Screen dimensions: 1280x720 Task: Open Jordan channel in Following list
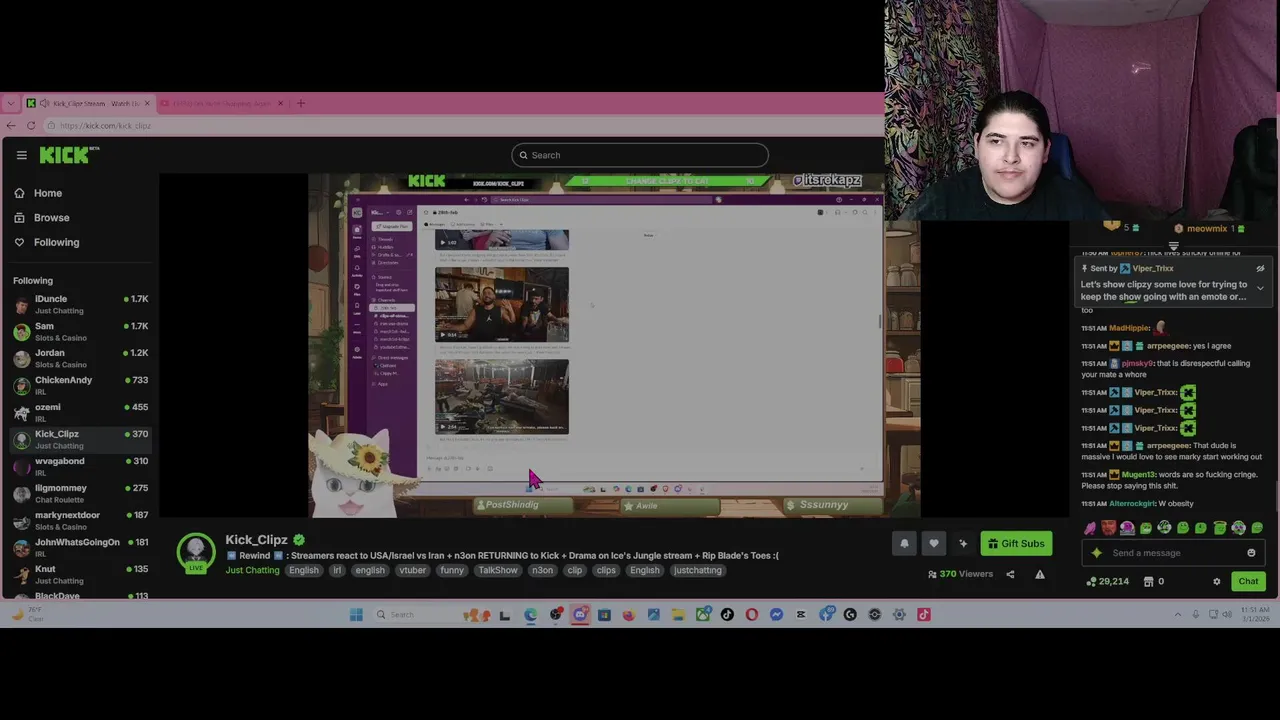tap(80, 358)
